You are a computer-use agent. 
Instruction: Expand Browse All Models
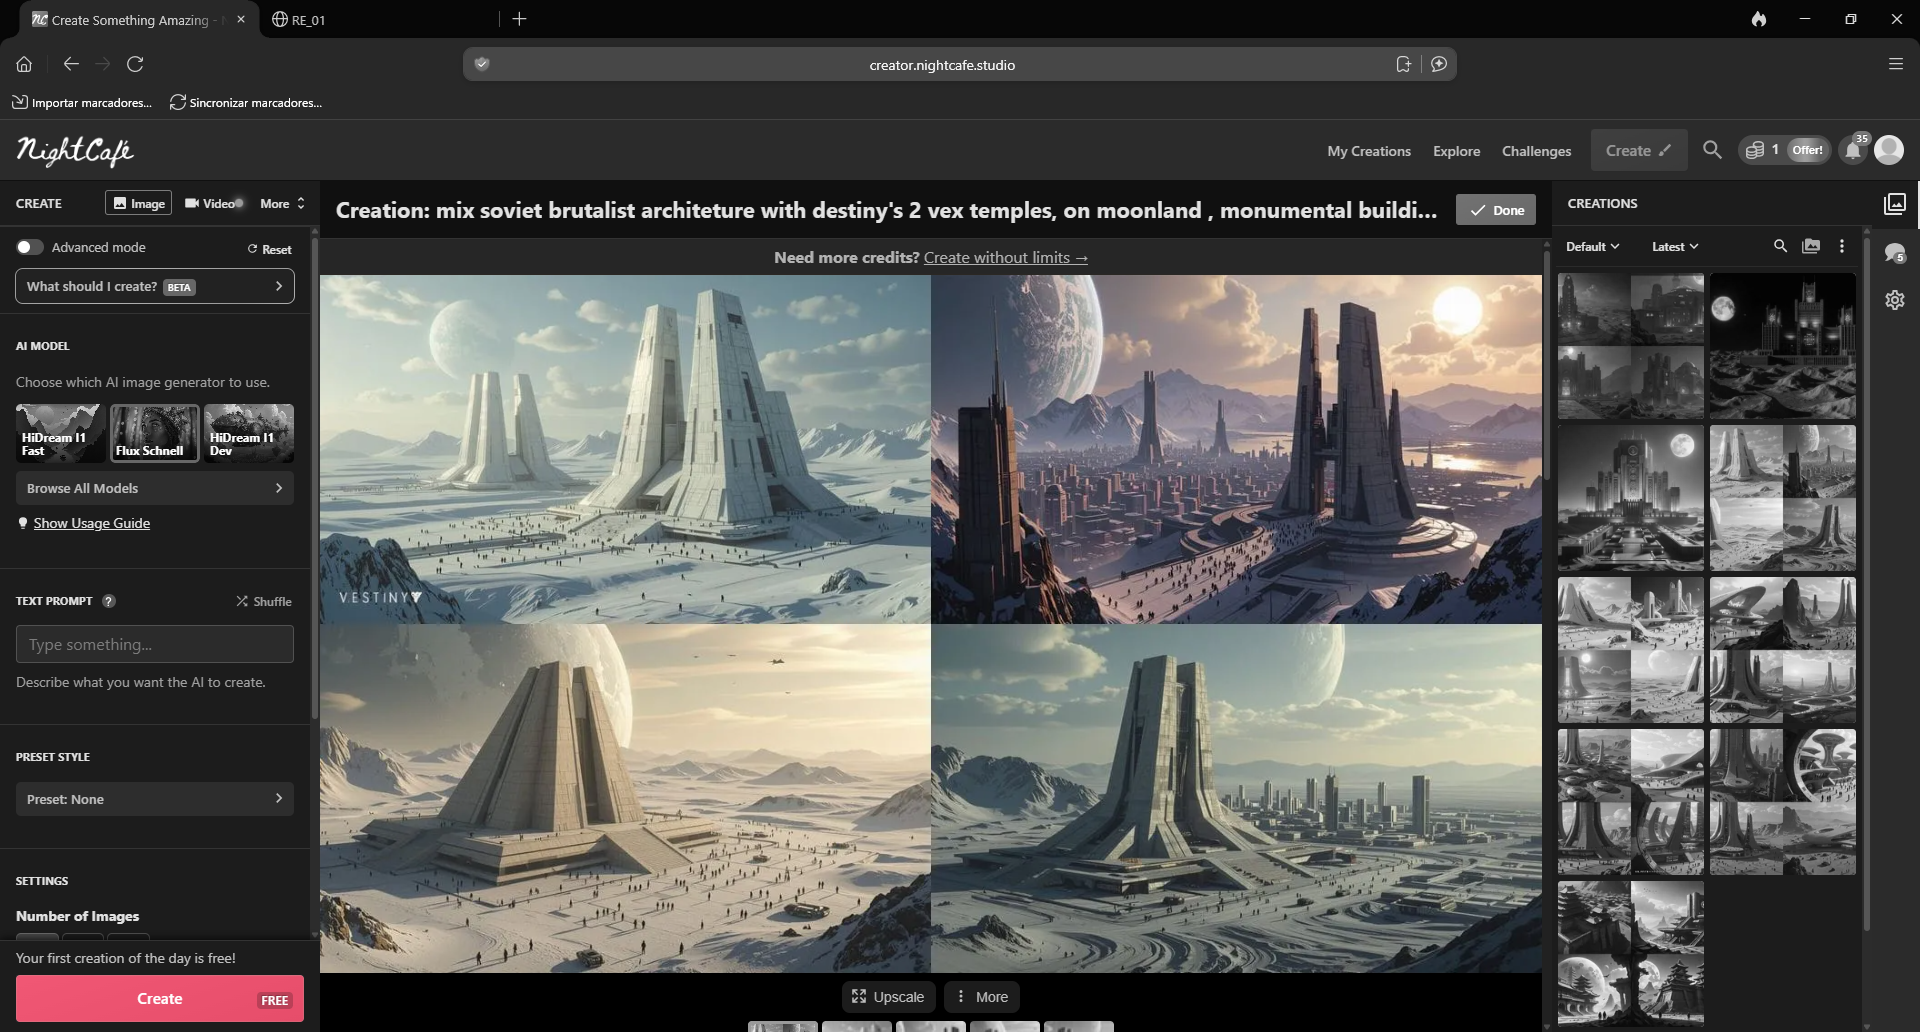tap(154, 488)
